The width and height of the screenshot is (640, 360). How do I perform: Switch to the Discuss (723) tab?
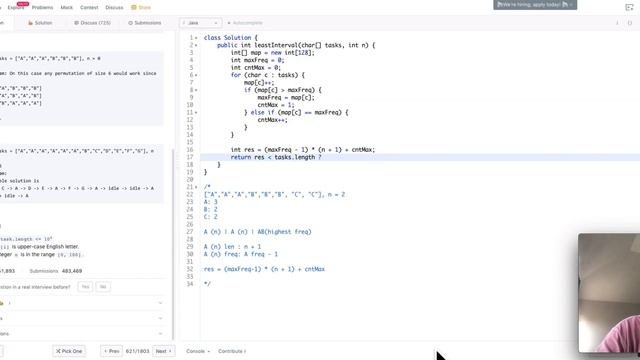click(x=92, y=23)
